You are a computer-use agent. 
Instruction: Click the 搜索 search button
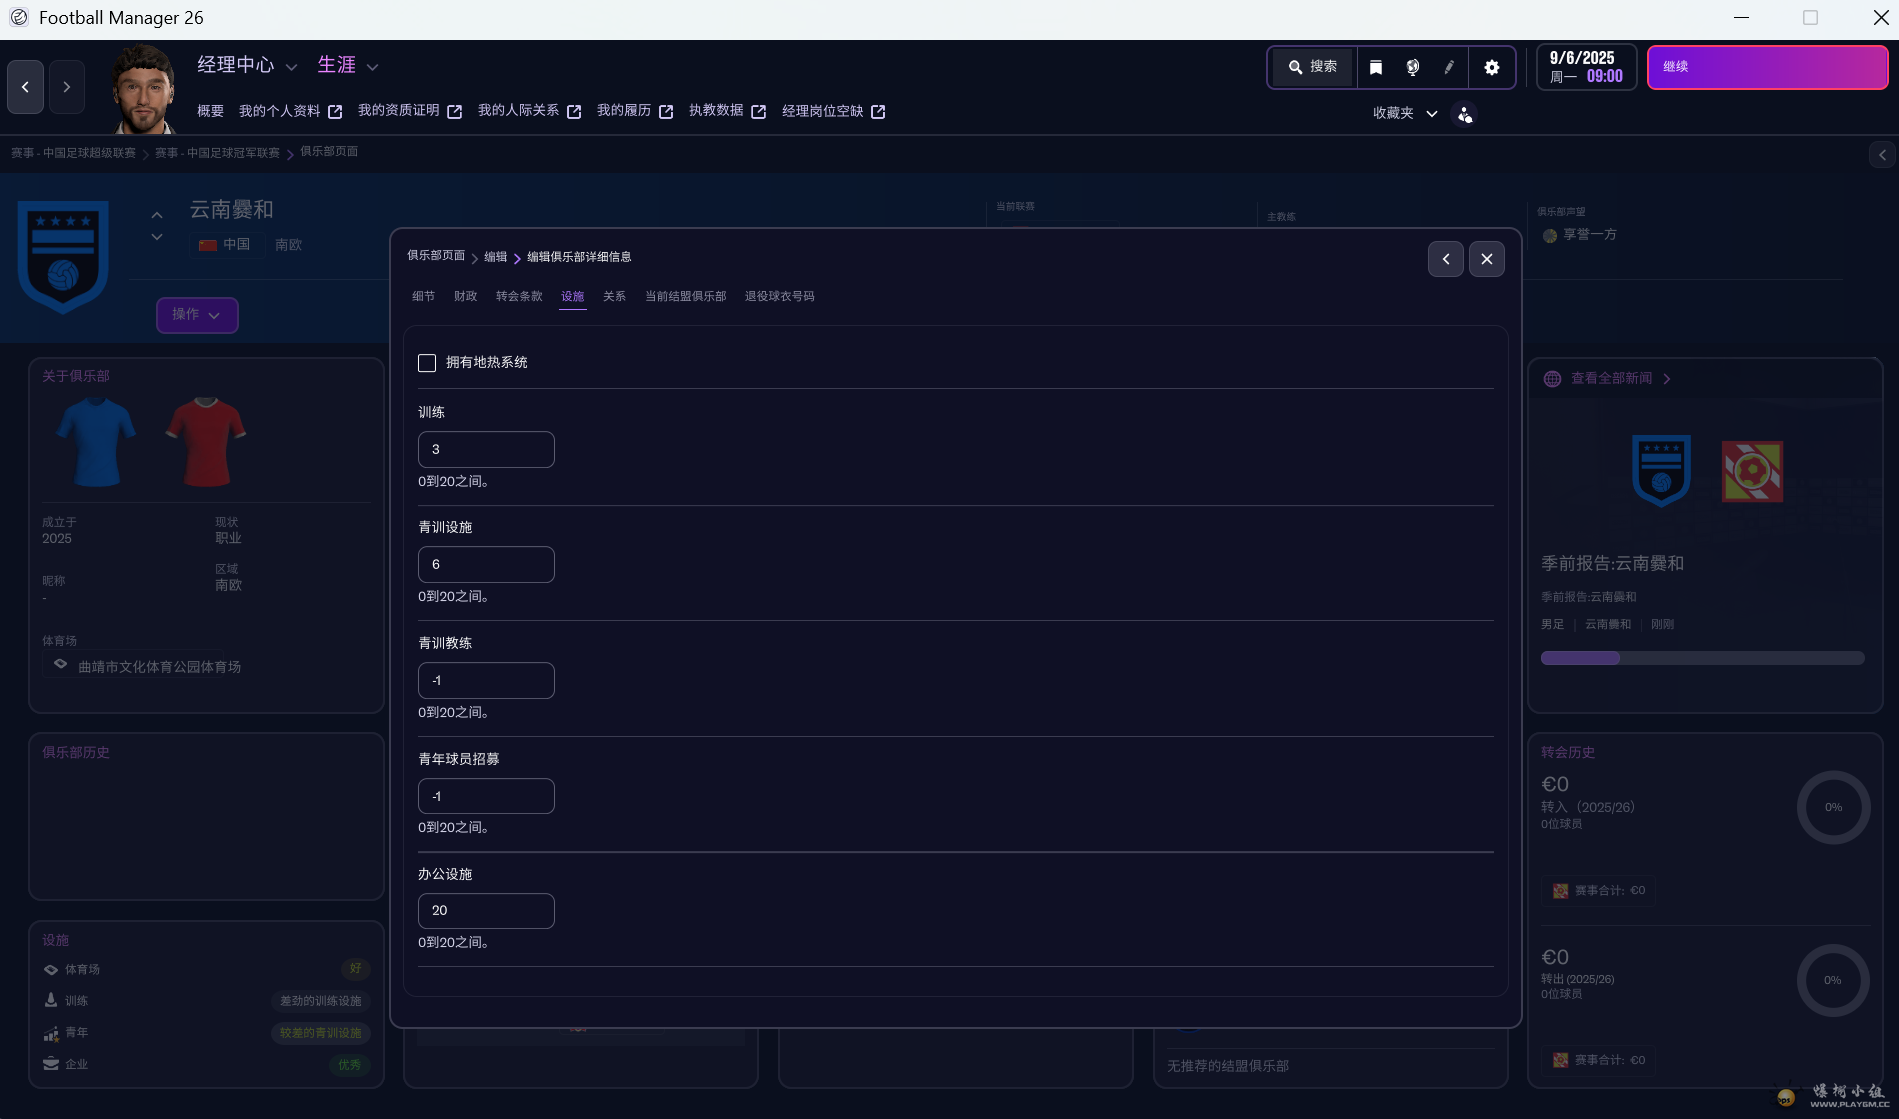tap(1312, 67)
